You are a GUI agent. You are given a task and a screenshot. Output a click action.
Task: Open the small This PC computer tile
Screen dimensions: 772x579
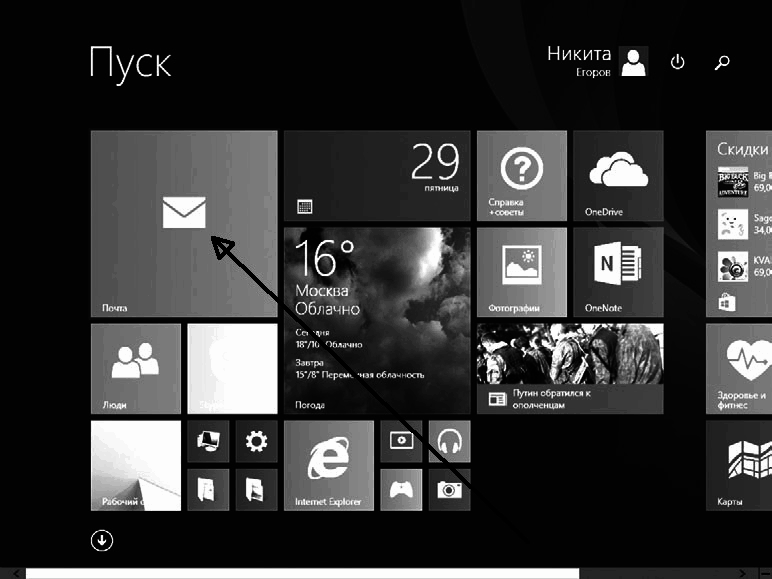(208, 441)
